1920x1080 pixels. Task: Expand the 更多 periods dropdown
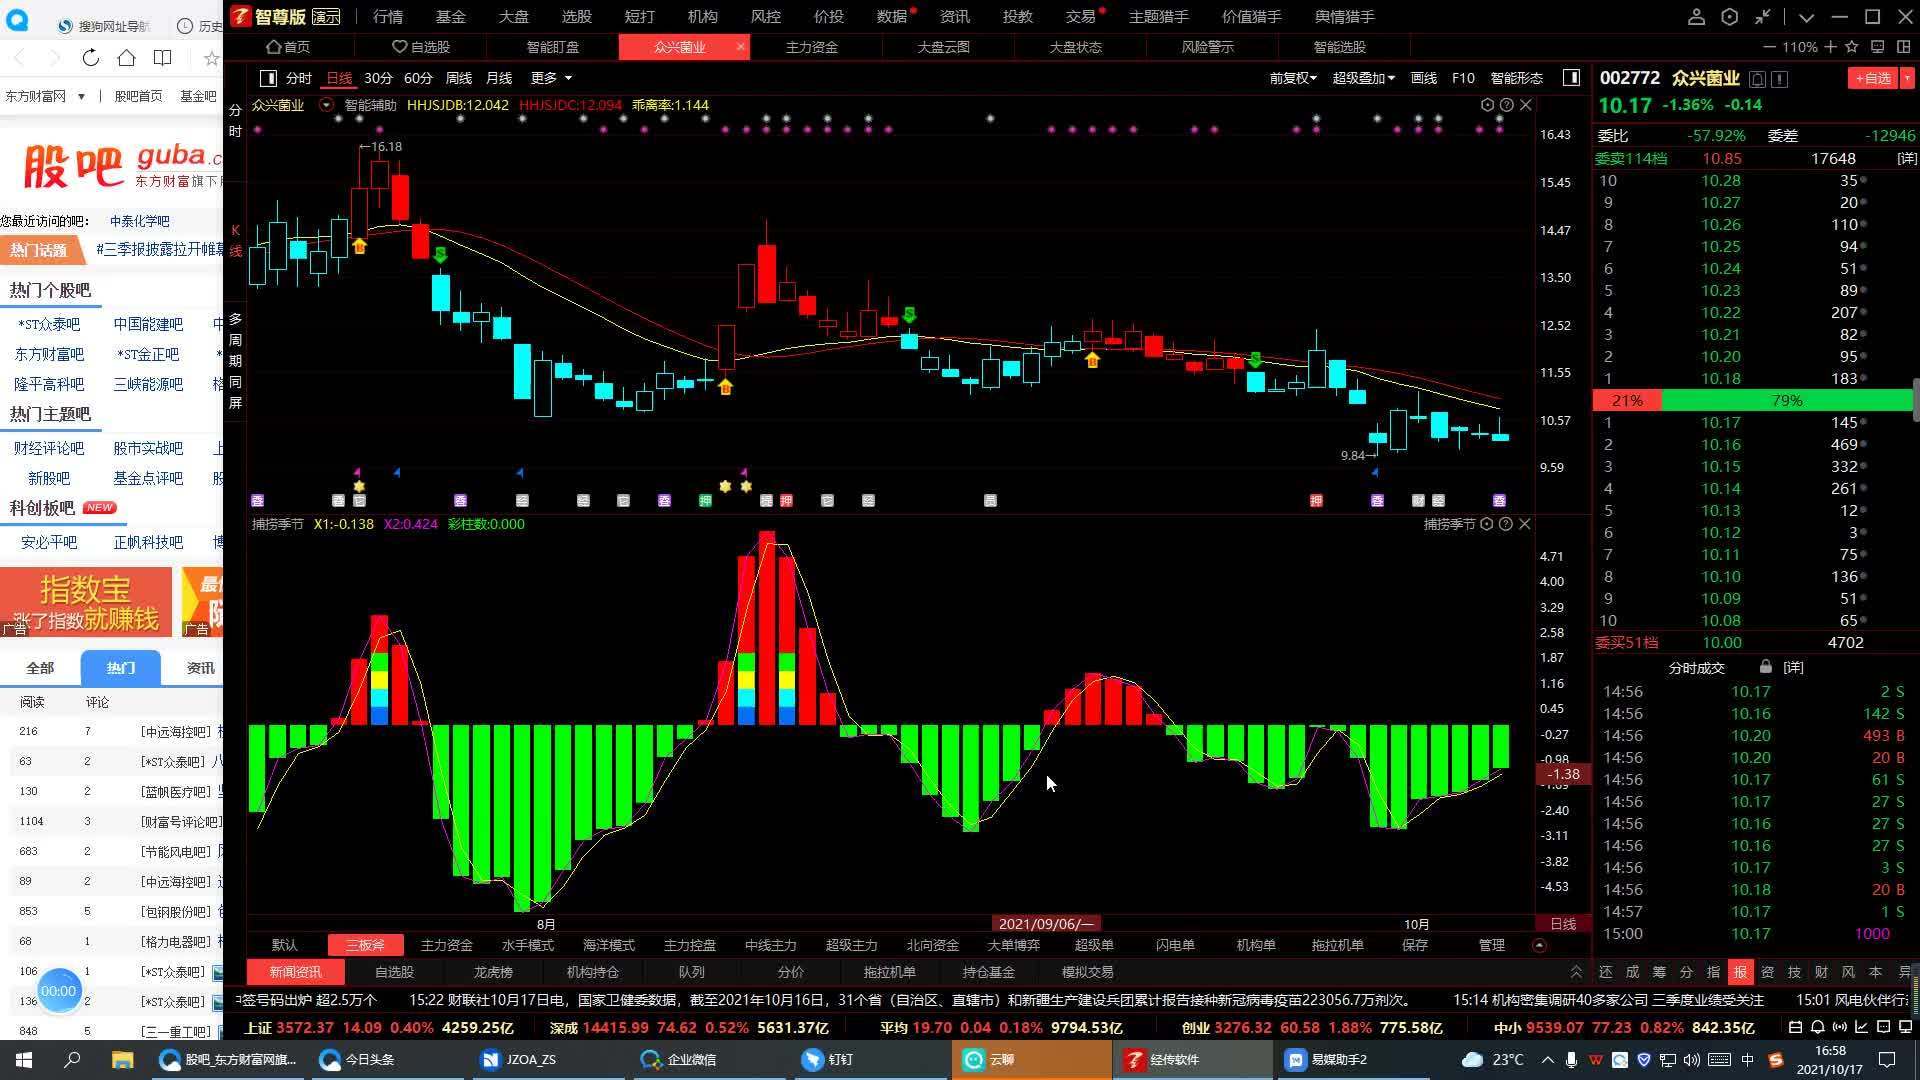(x=551, y=78)
